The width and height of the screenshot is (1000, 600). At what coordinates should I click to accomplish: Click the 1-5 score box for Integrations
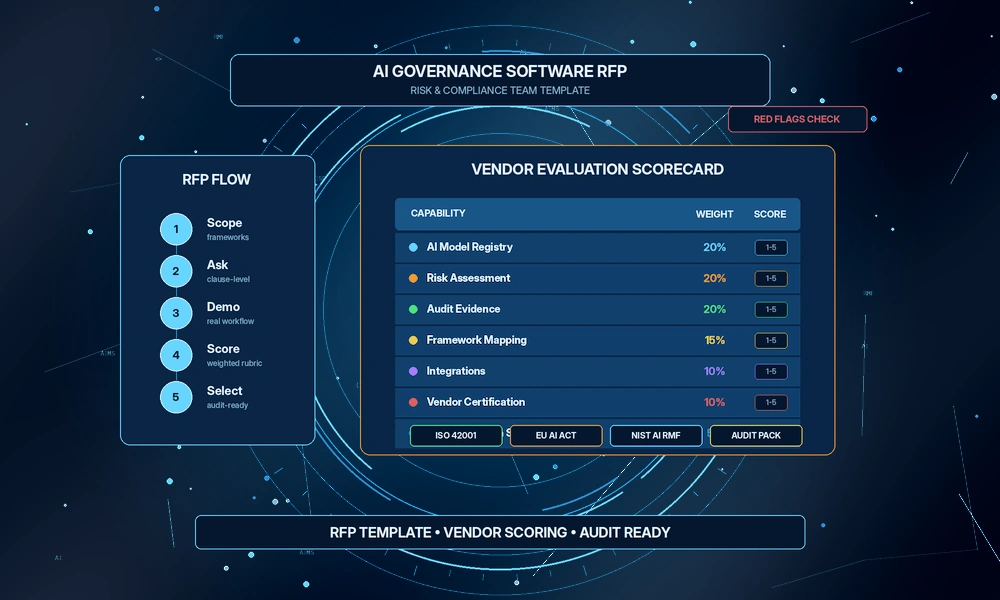pyautogui.click(x=771, y=371)
